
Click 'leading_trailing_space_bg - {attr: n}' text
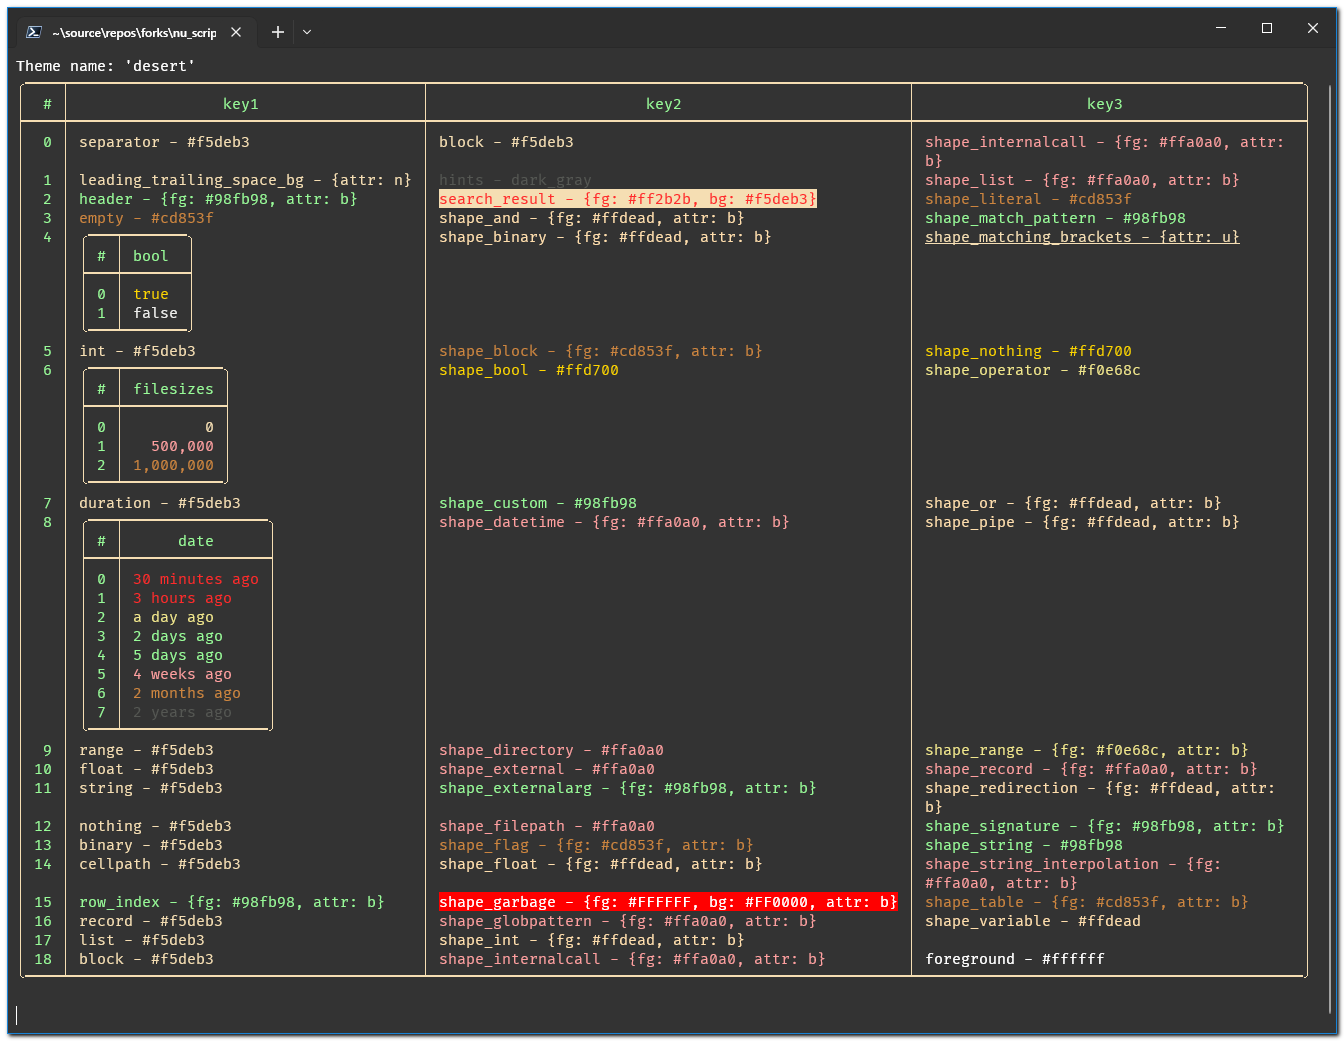pos(245,180)
